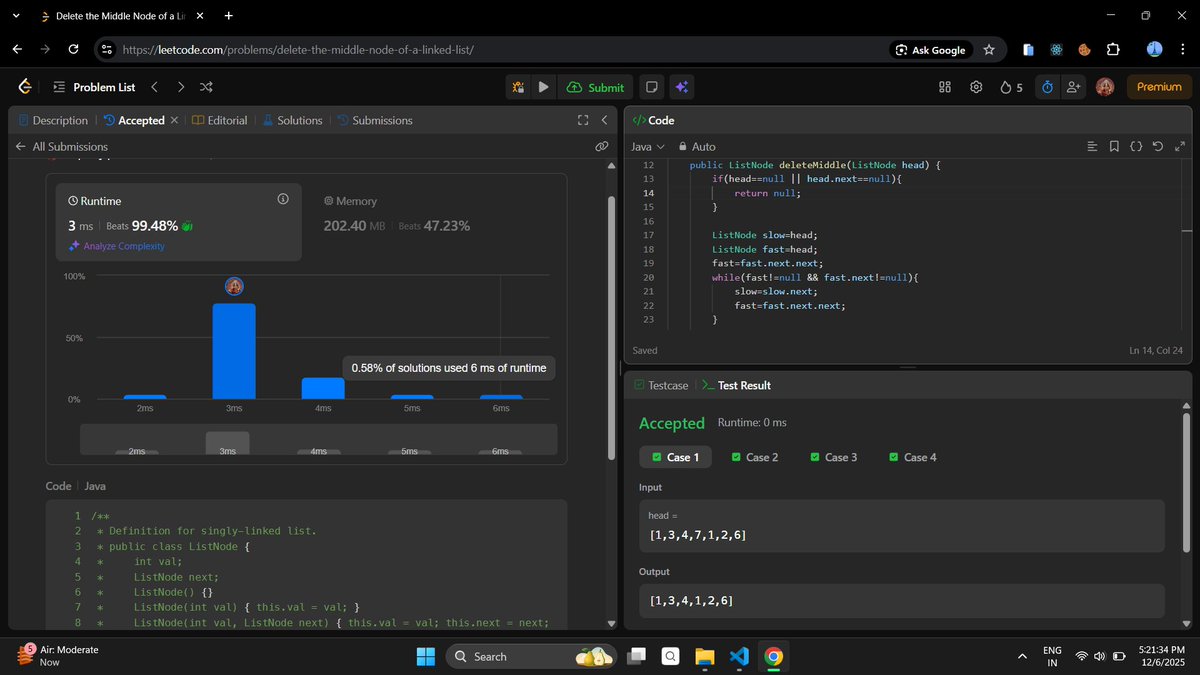The image size is (1200, 675).
Task: Open the LeetCode home logo
Action: (24, 87)
